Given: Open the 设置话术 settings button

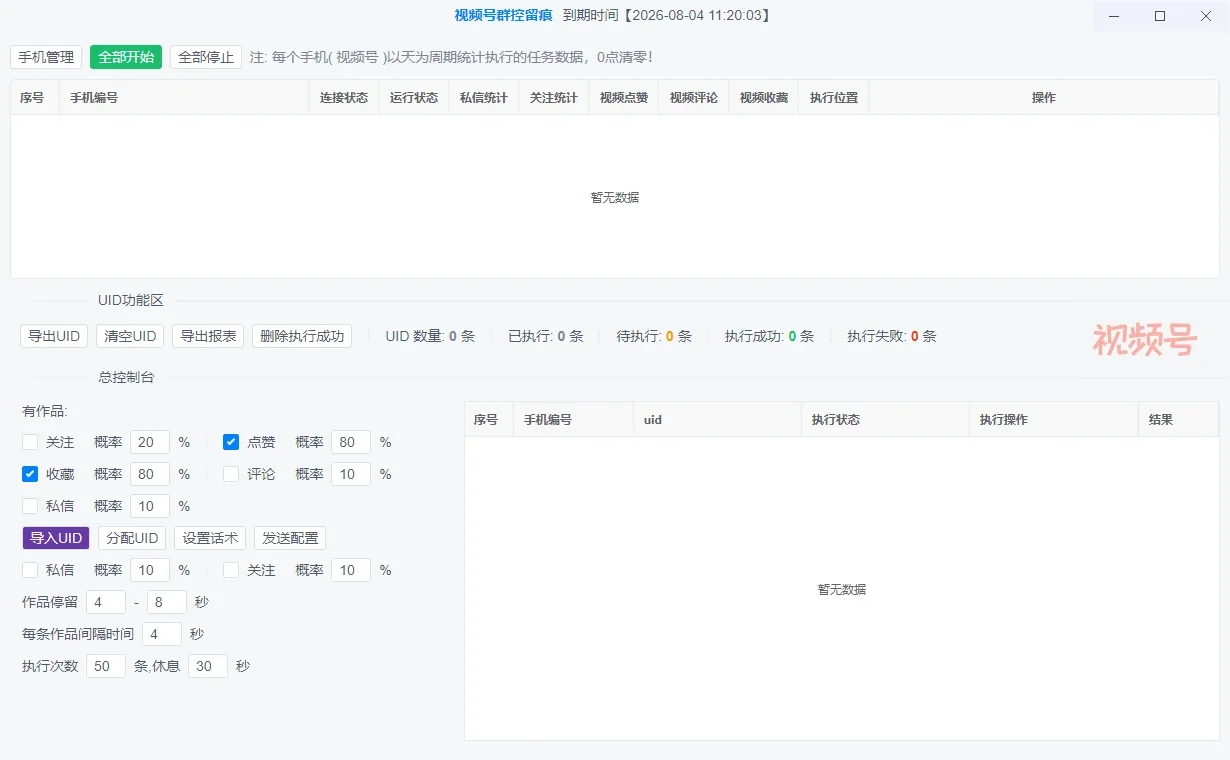Looking at the screenshot, I should tap(210, 538).
